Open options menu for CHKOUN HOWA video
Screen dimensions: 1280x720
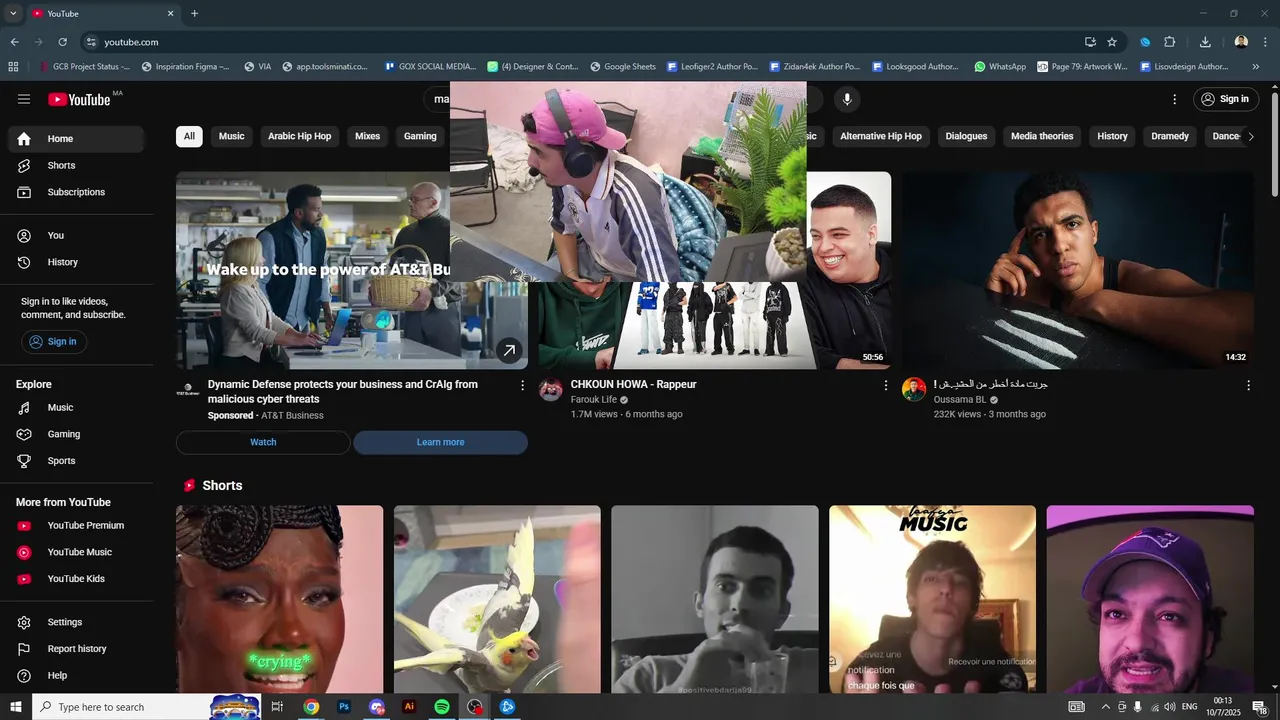click(x=885, y=385)
